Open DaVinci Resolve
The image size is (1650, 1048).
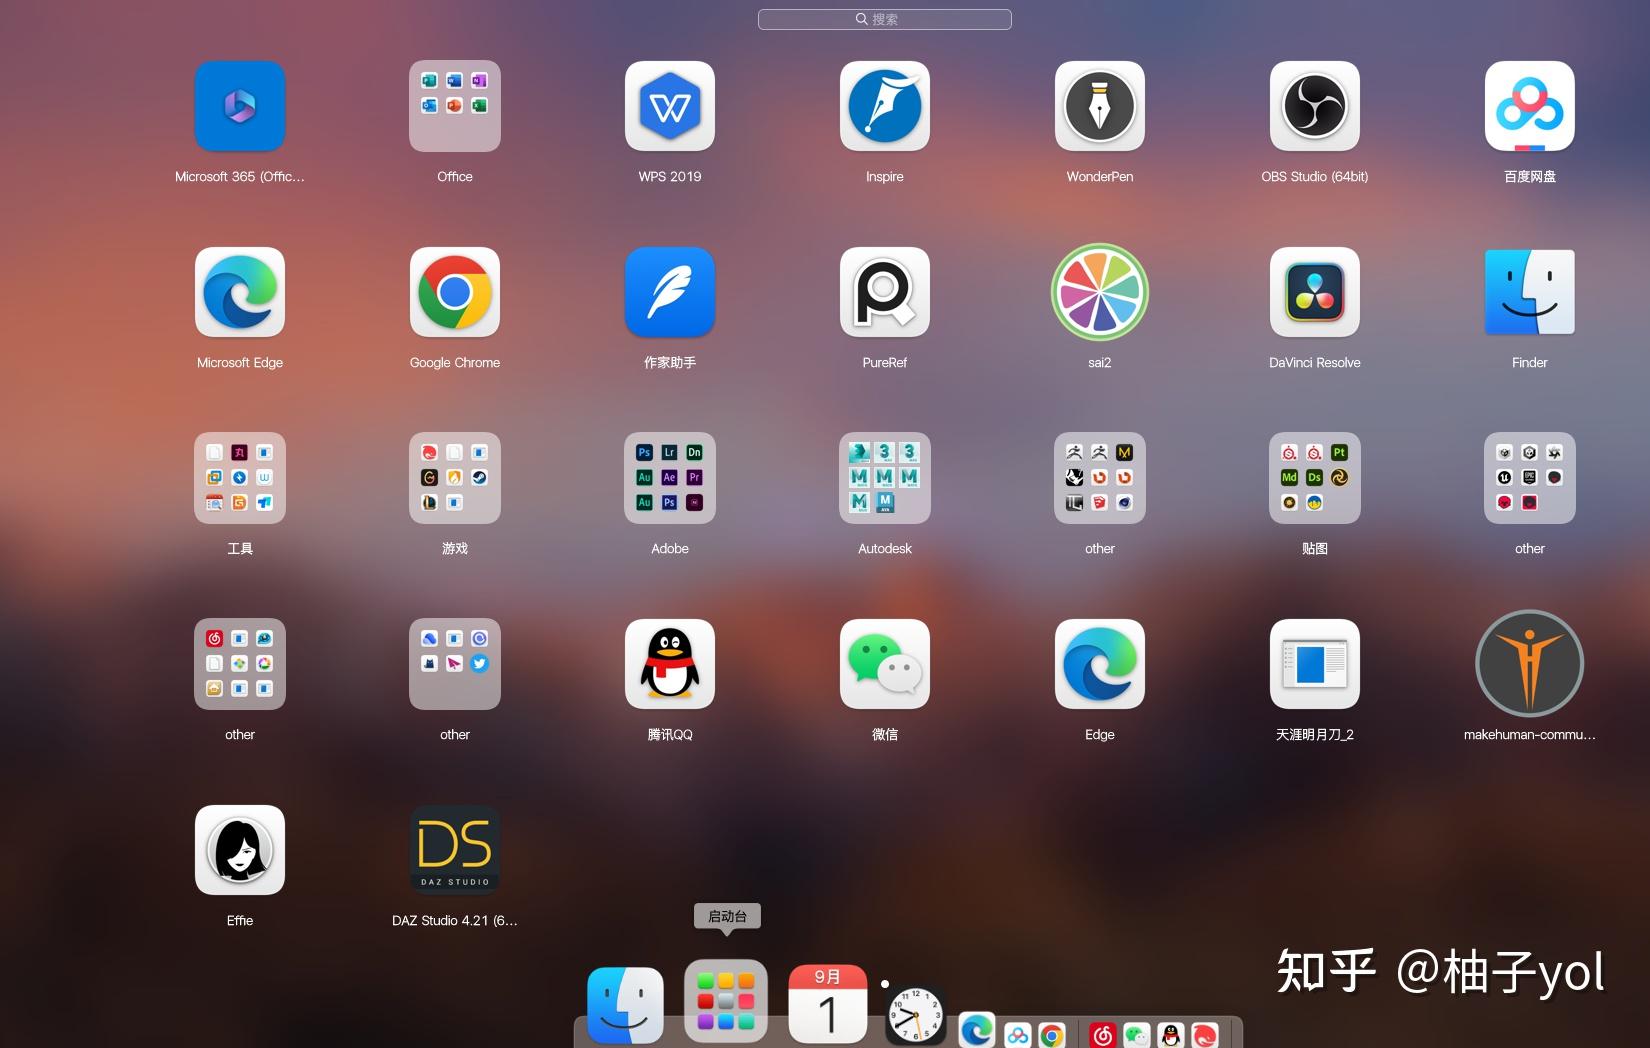coord(1314,292)
